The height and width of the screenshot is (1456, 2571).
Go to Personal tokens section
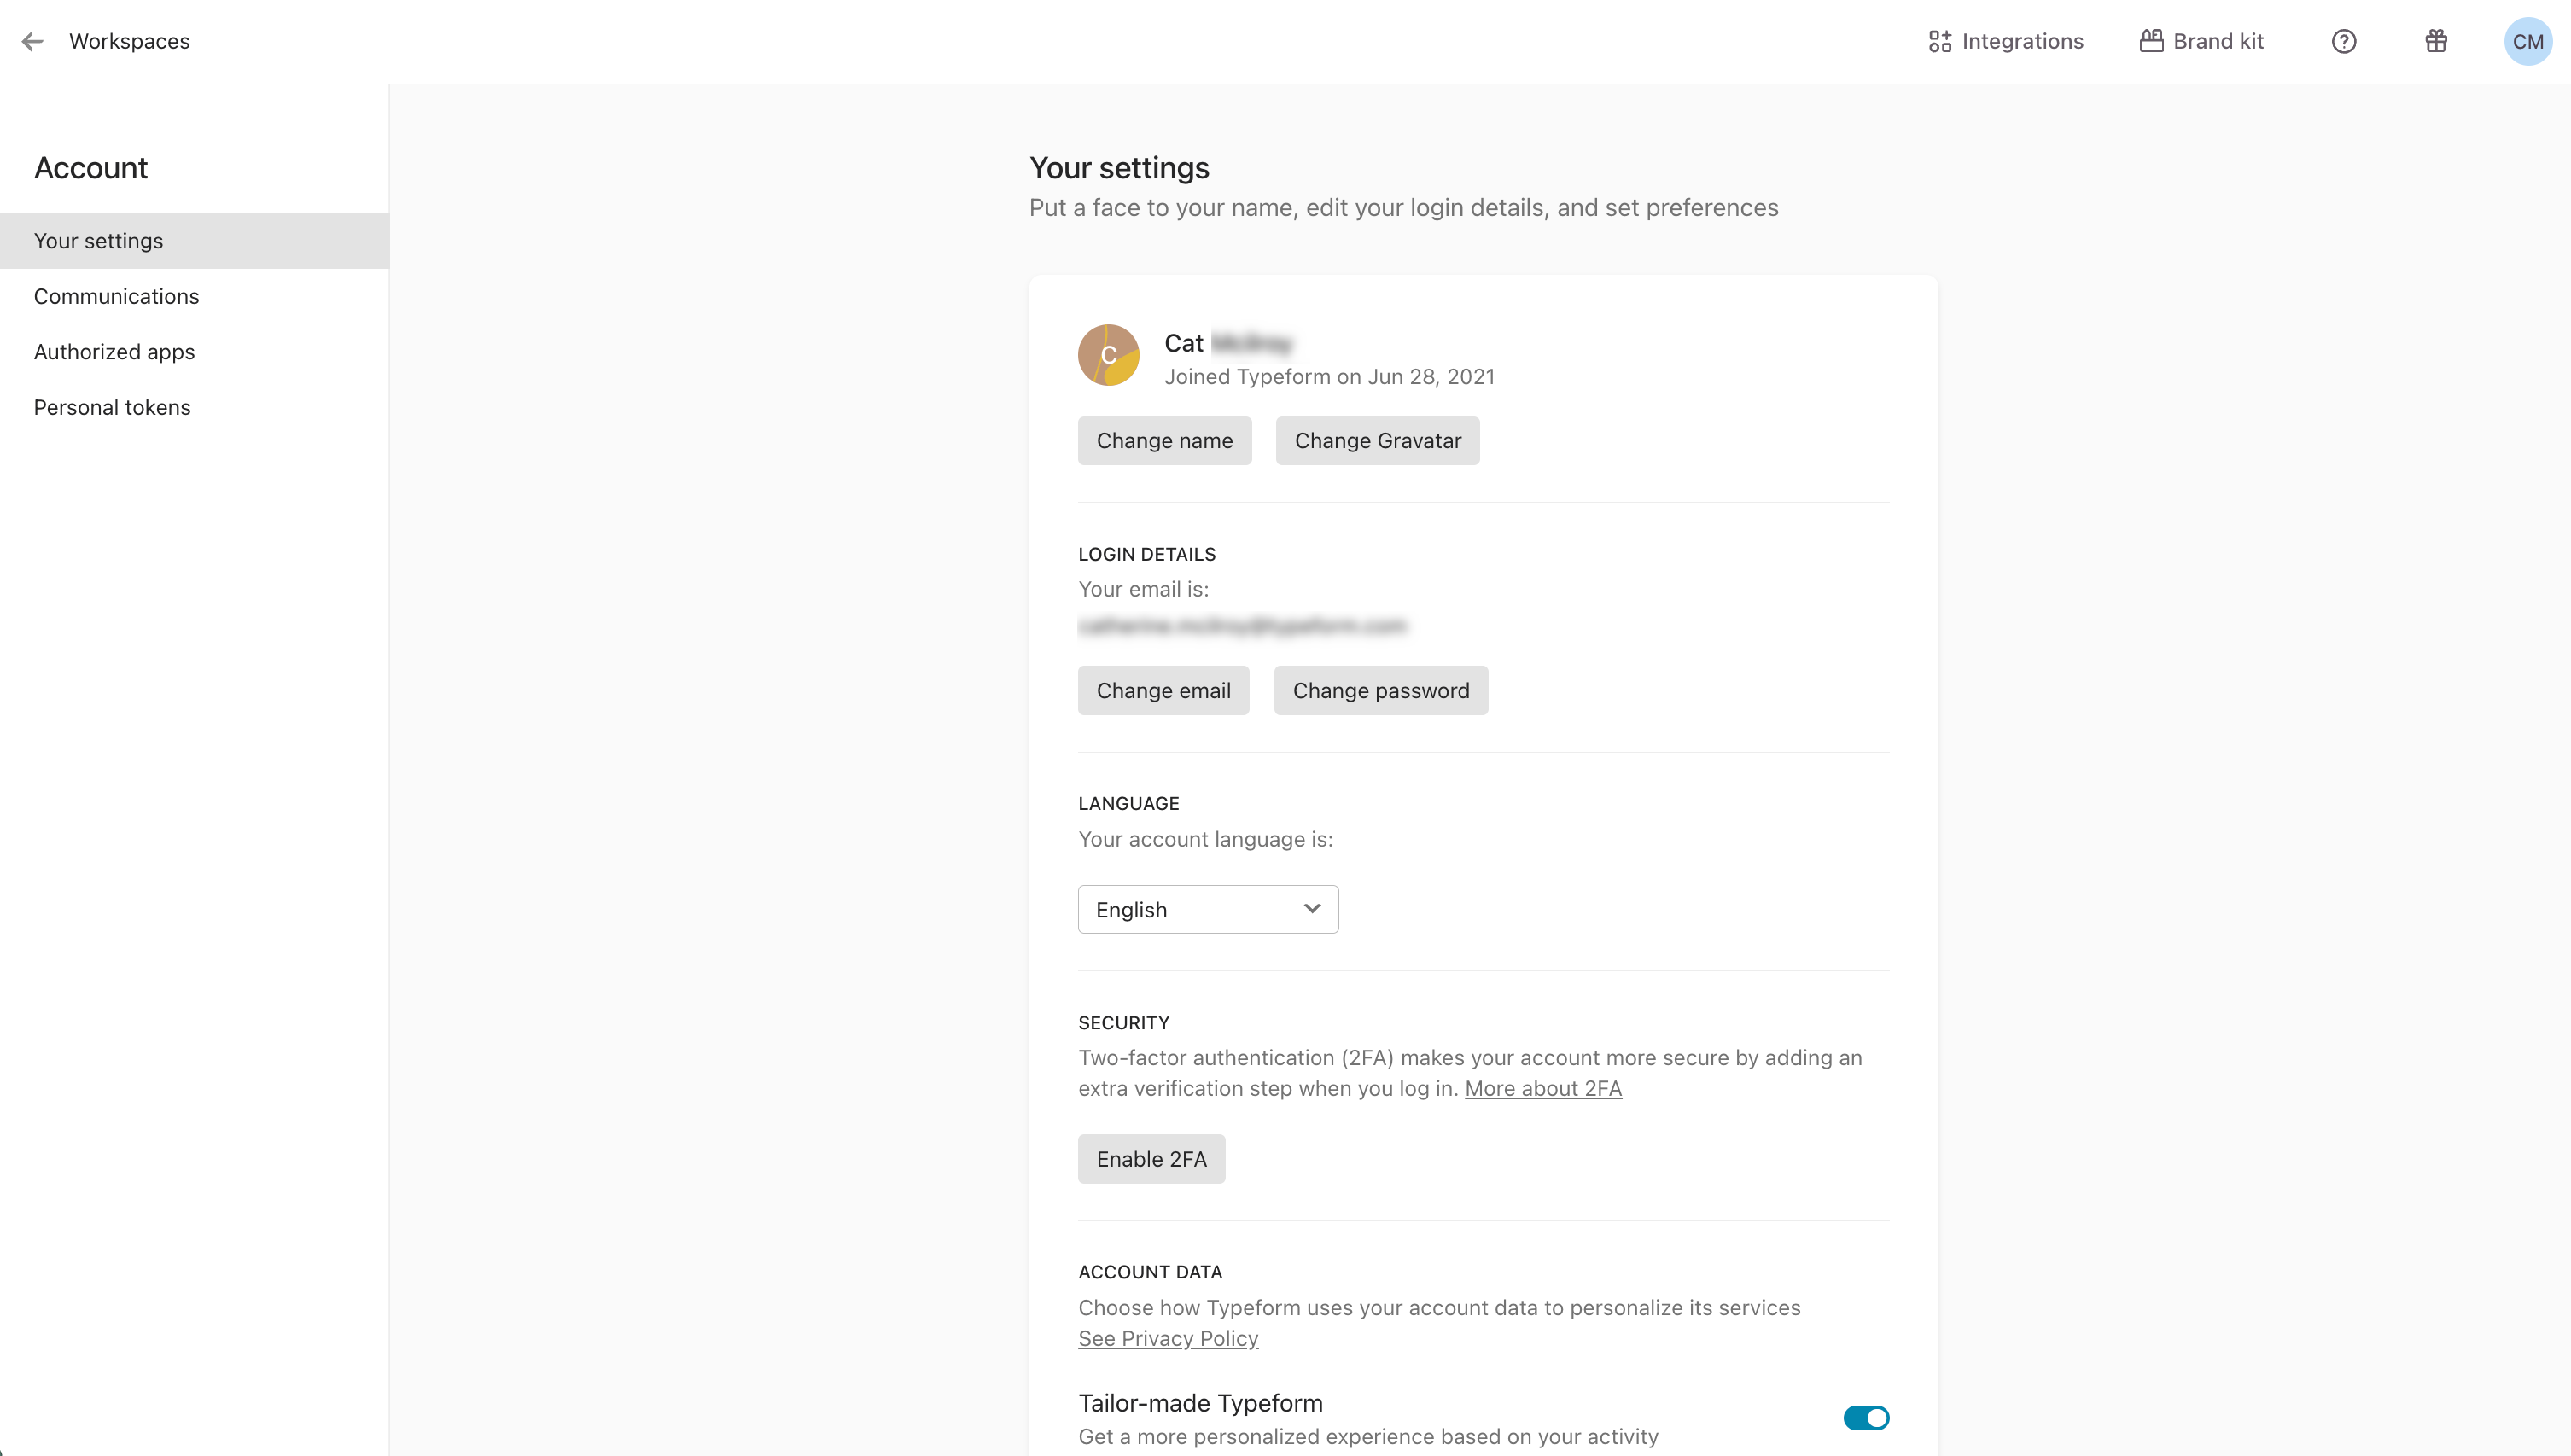(x=112, y=407)
